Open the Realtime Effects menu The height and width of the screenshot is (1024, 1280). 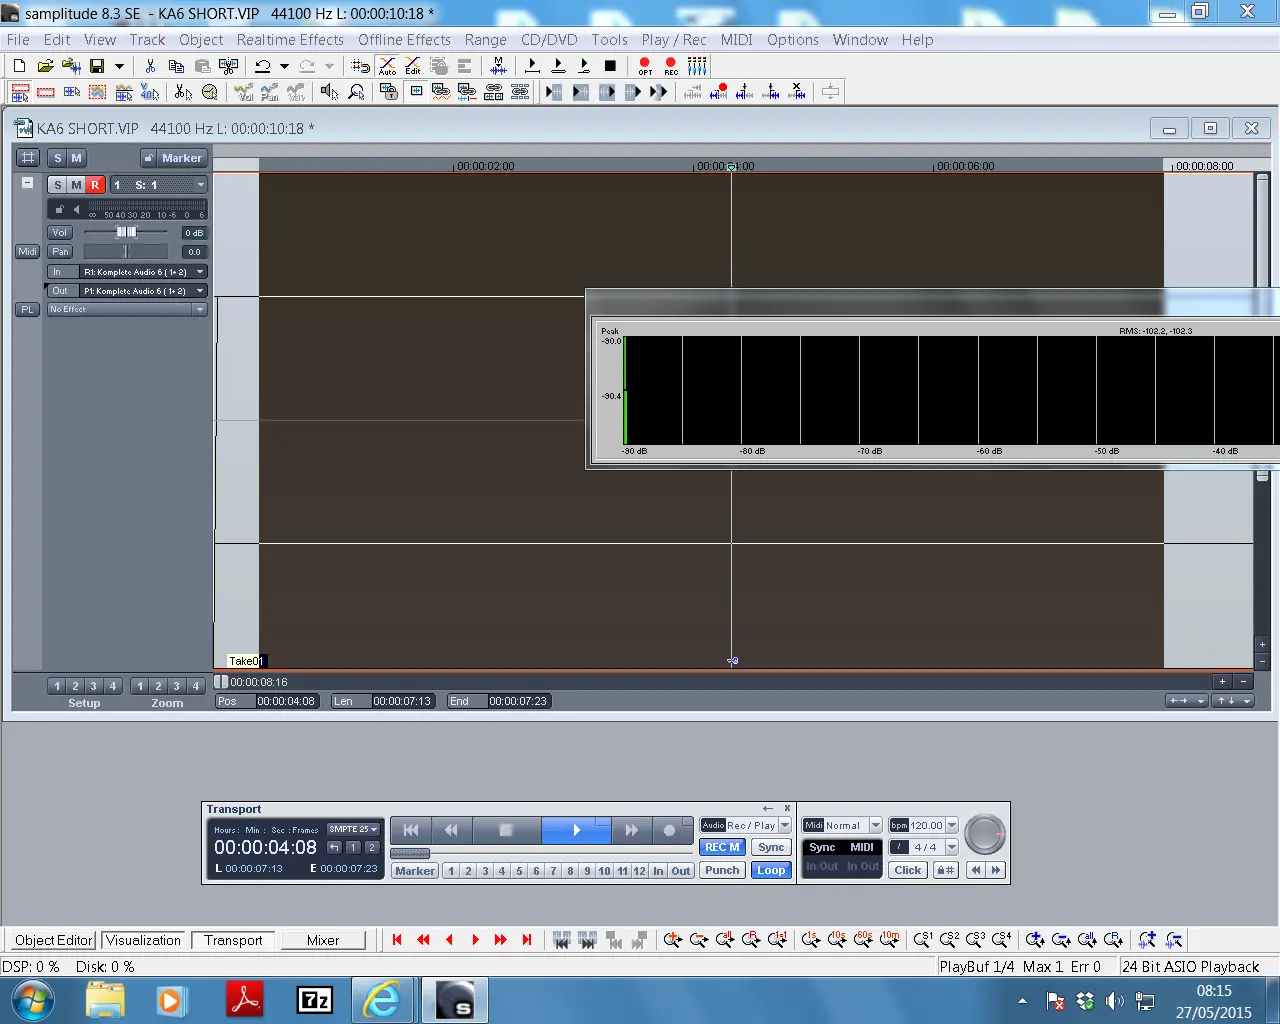point(290,40)
